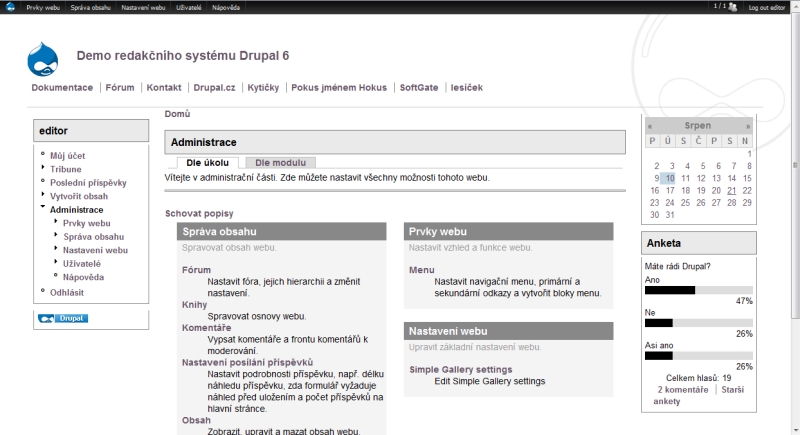Open Knihy under Správa obsahu
Screen dimensions: 800x435
click(194, 304)
